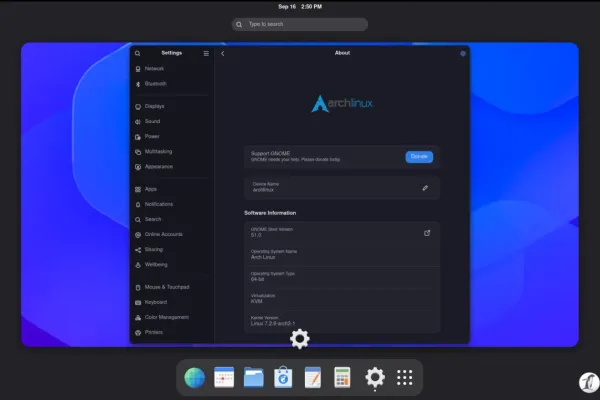Click the Support GNOME text

coord(270,153)
